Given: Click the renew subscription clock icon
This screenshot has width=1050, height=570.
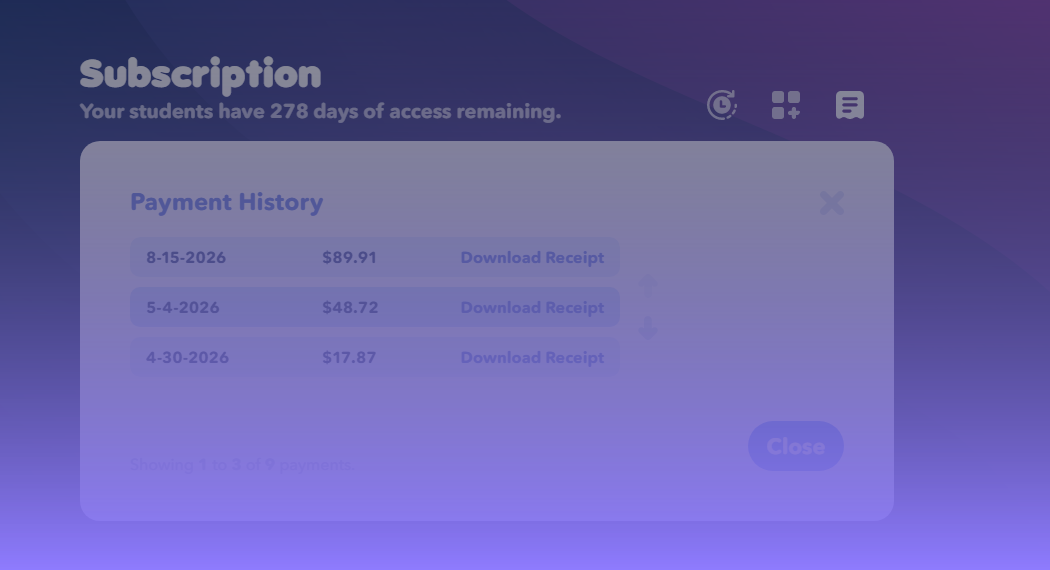Looking at the screenshot, I should (x=722, y=105).
